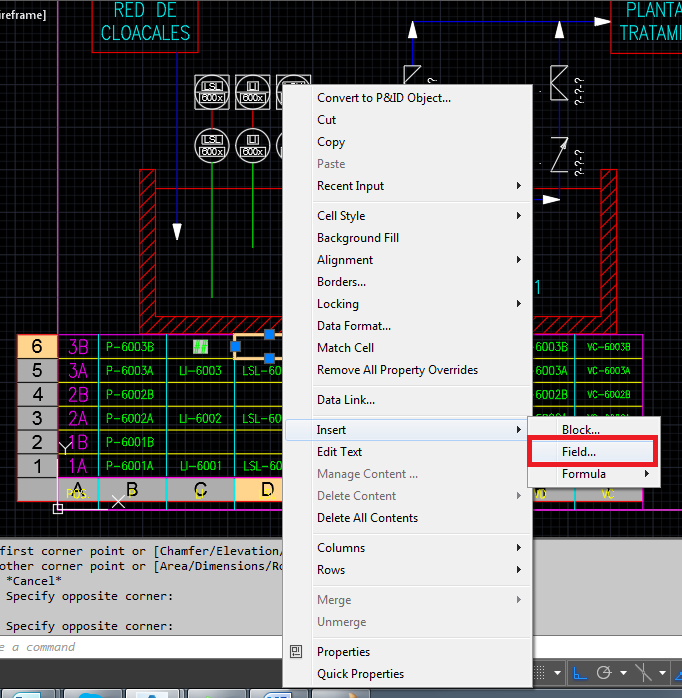Click cell P-6001A in table
The image size is (682, 698).
[132, 466]
